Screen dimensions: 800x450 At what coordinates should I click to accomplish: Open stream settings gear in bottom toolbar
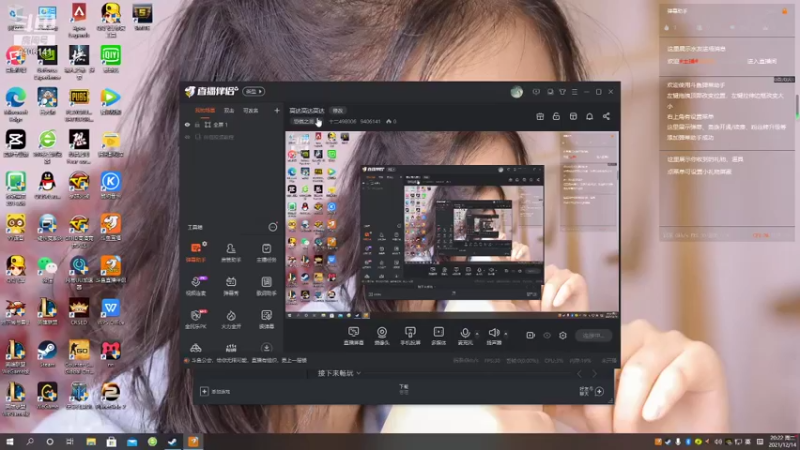pyautogui.click(x=563, y=335)
